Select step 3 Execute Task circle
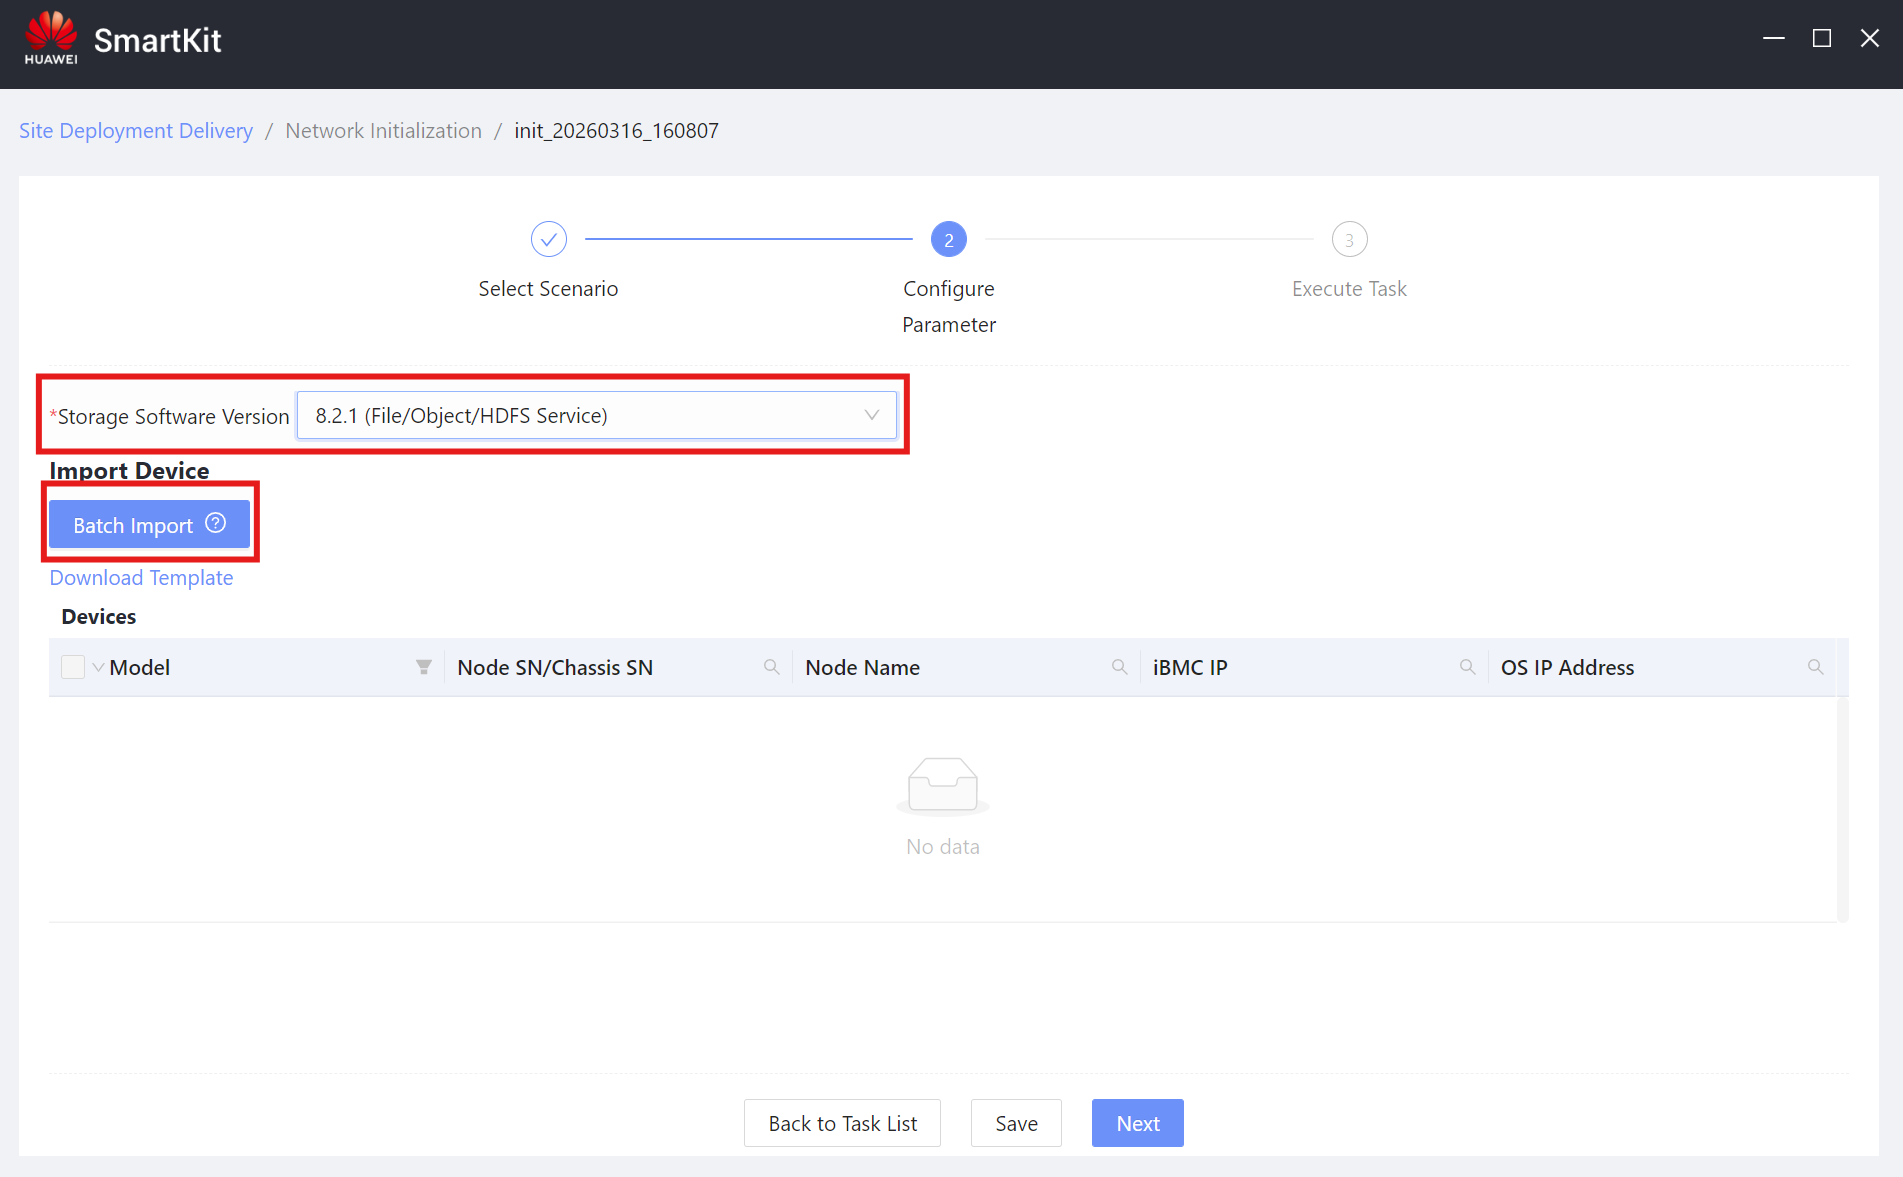 tap(1349, 240)
